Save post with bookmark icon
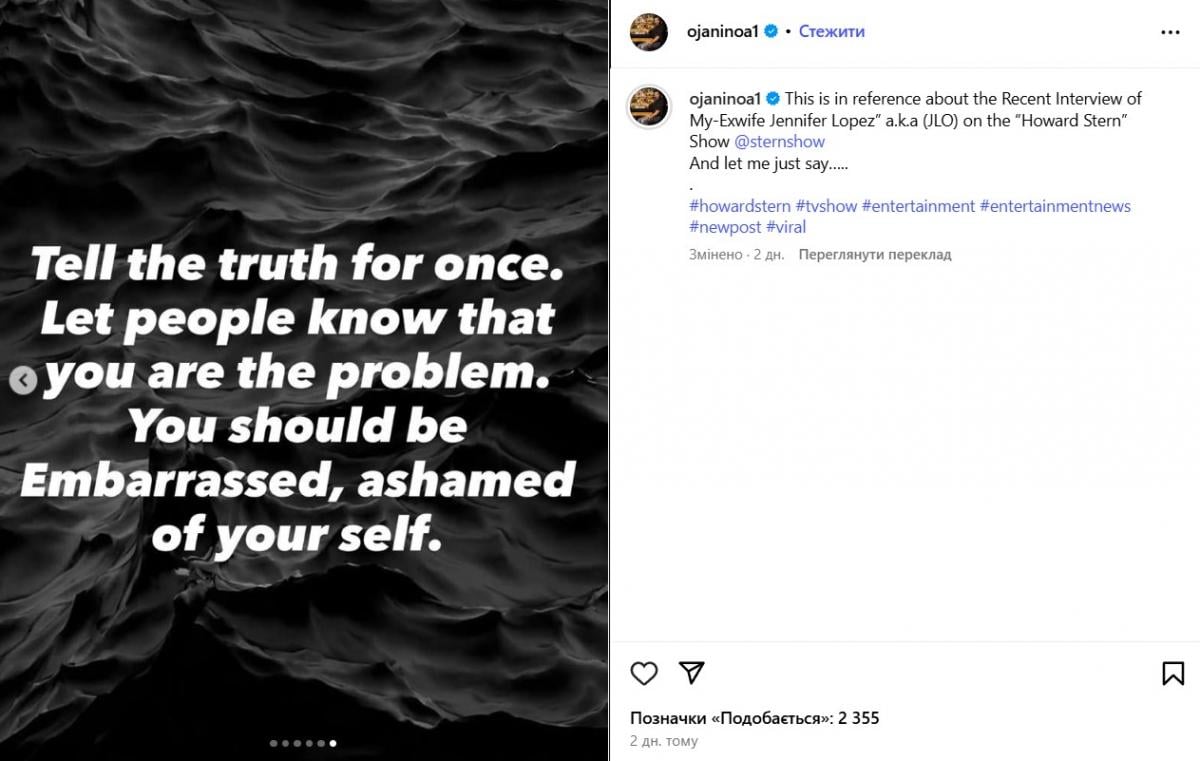 pyautogui.click(x=1173, y=673)
